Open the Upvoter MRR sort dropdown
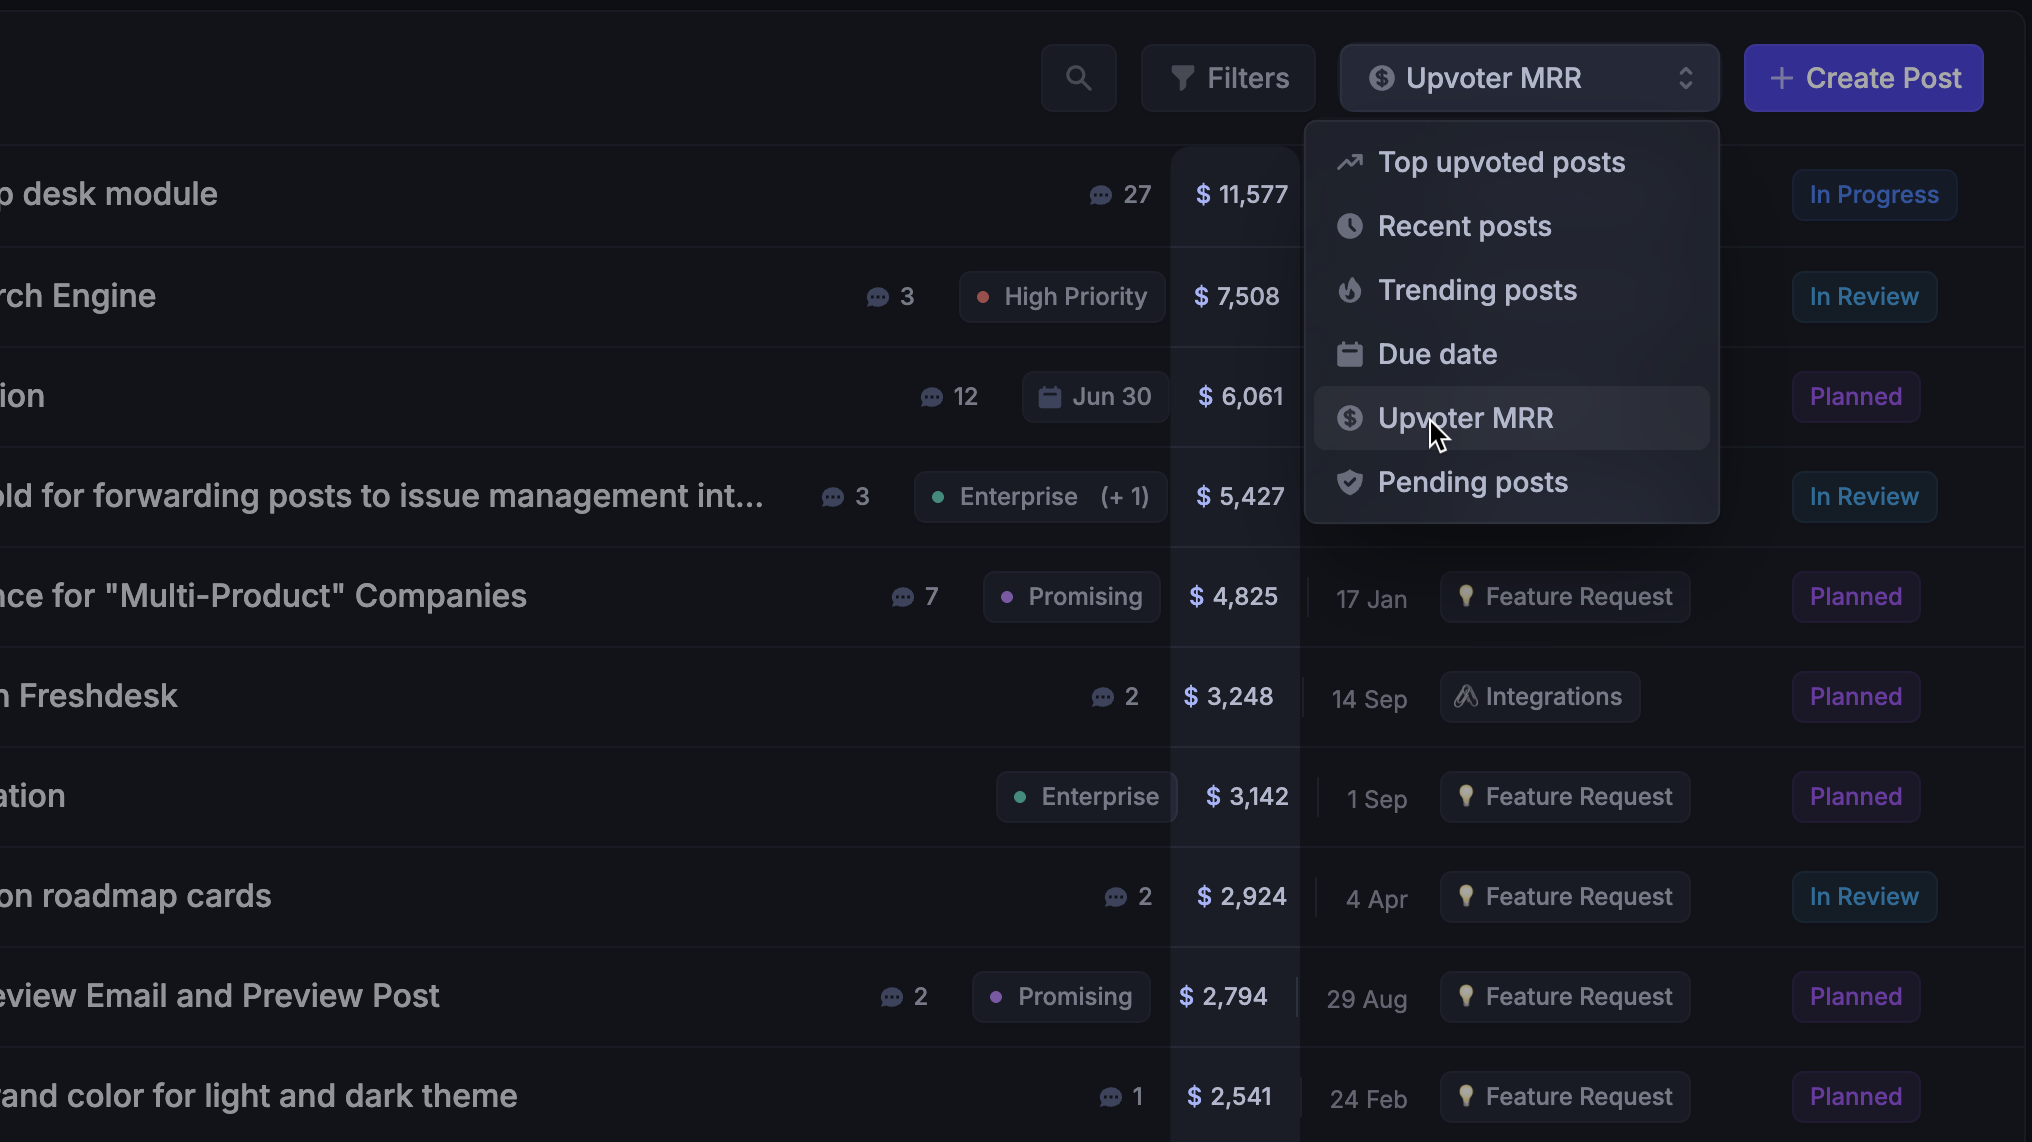Viewport: 2032px width, 1142px height. pos(1528,77)
